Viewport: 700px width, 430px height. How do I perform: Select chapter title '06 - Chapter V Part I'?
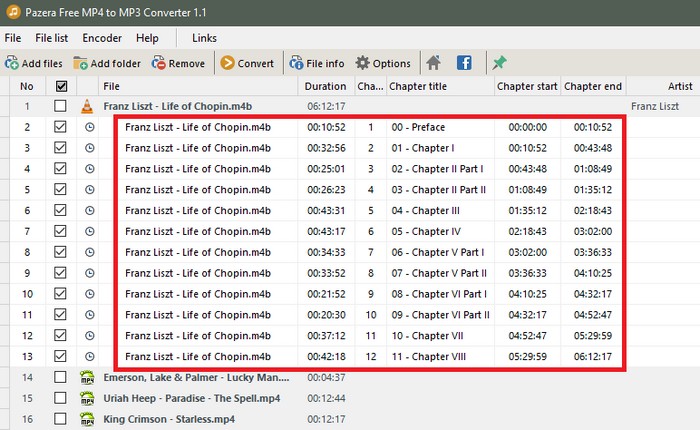[438, 252]
